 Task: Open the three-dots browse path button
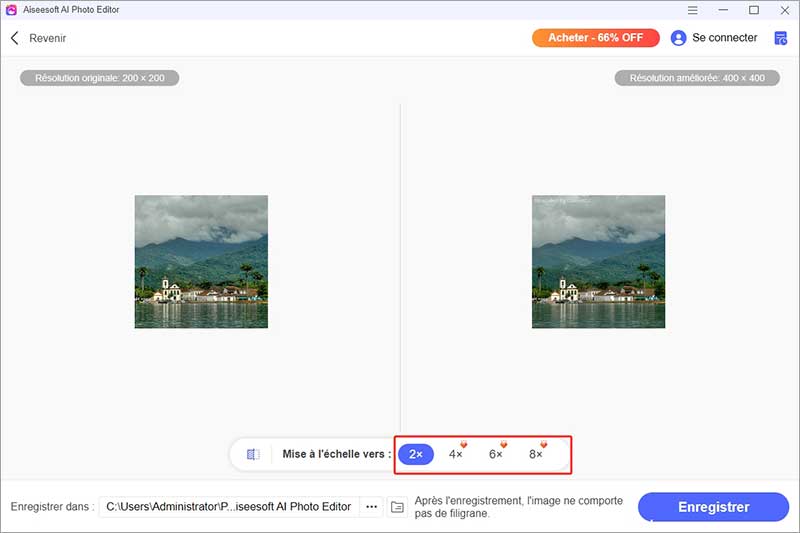[372, 507]
